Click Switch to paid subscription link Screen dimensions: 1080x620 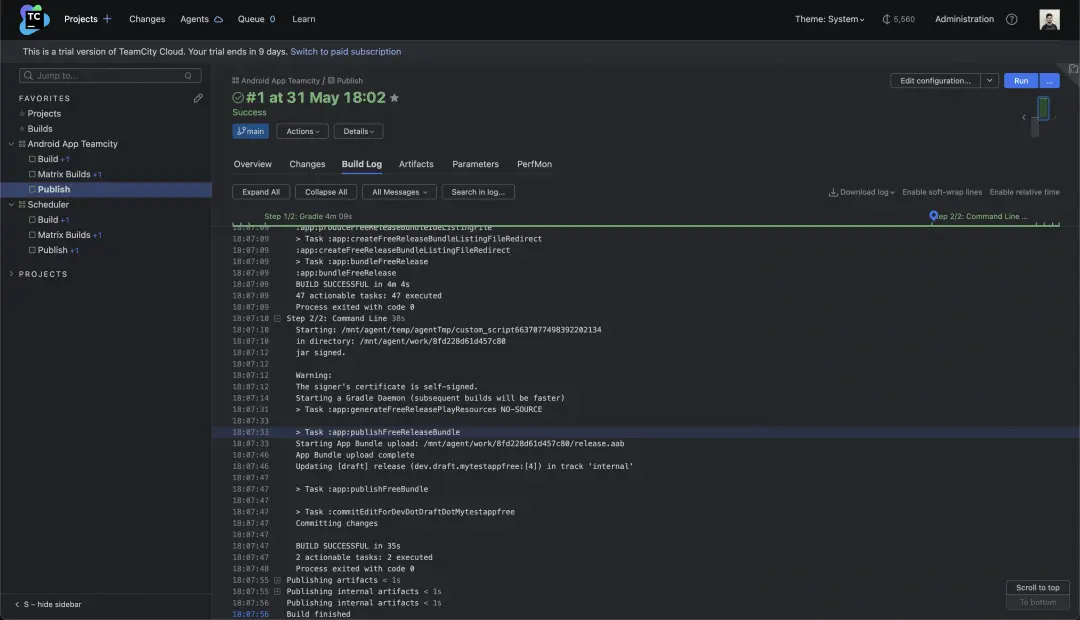pyautogui.click(x=346, y=52)
